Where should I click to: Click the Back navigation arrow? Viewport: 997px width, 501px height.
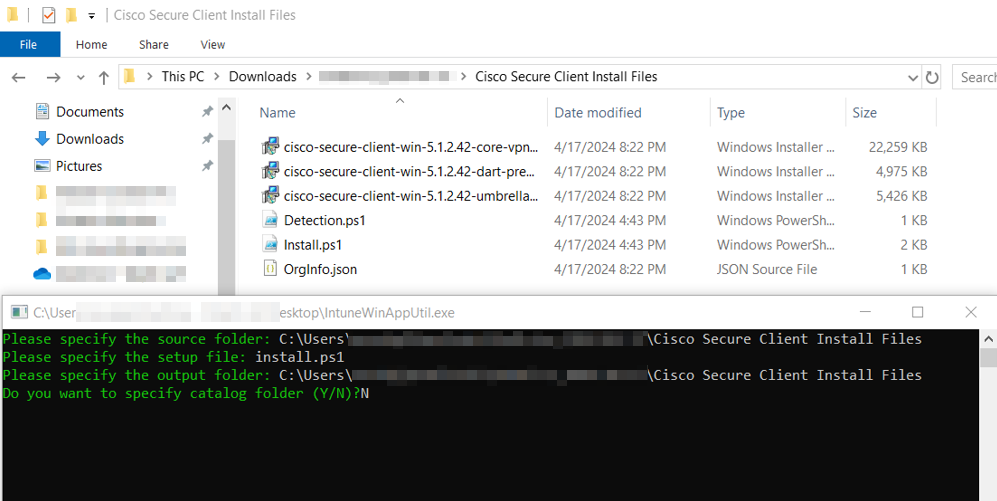pyautogui.click(x=19, y=77)
